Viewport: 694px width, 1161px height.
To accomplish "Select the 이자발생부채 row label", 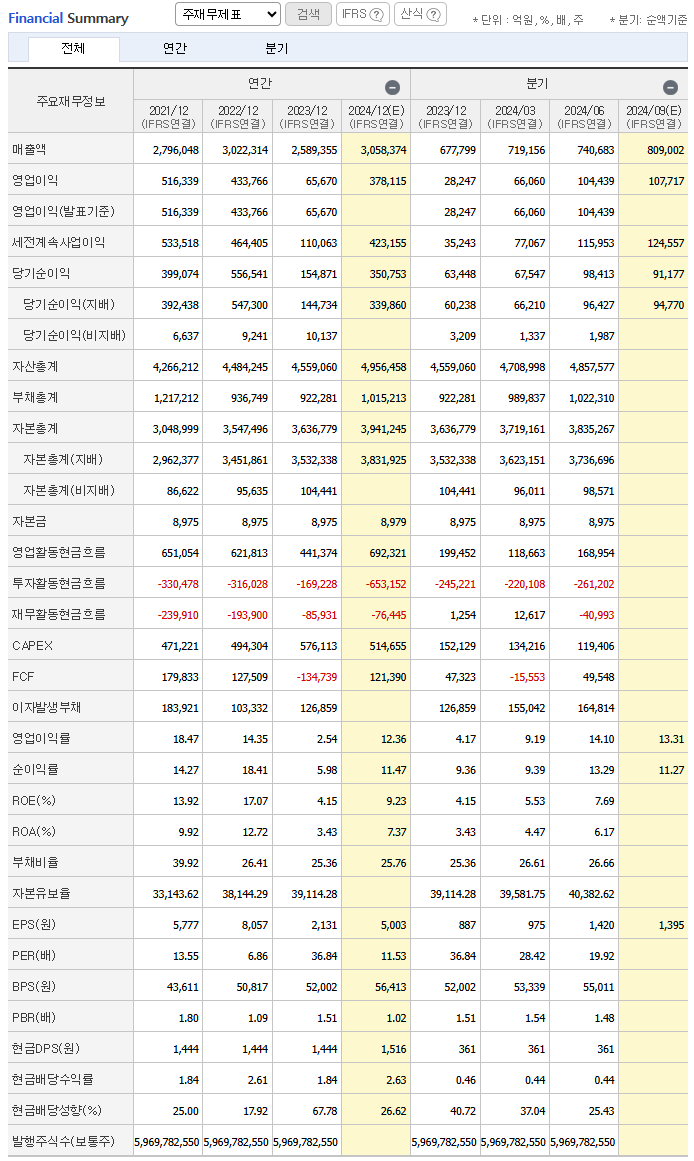I will pyautogui.click(x=47, y=708).
